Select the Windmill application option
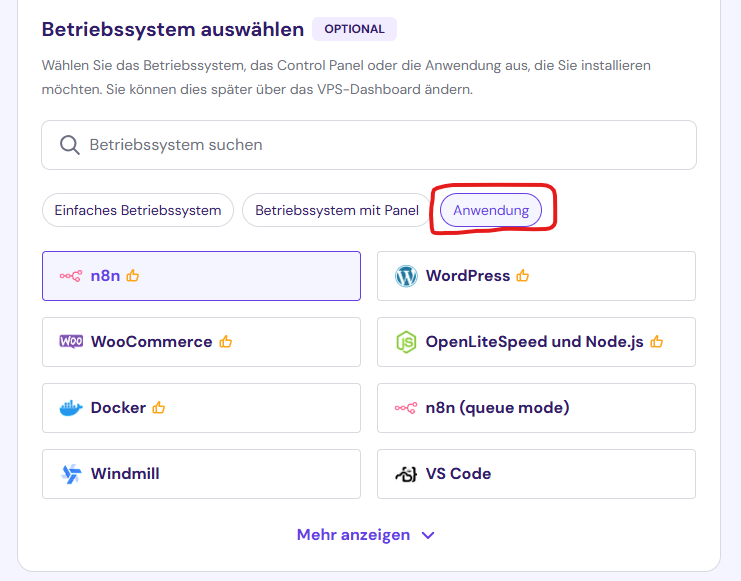Image resolution: width=741 pixels, height=581 pixels. coord(200,474)
